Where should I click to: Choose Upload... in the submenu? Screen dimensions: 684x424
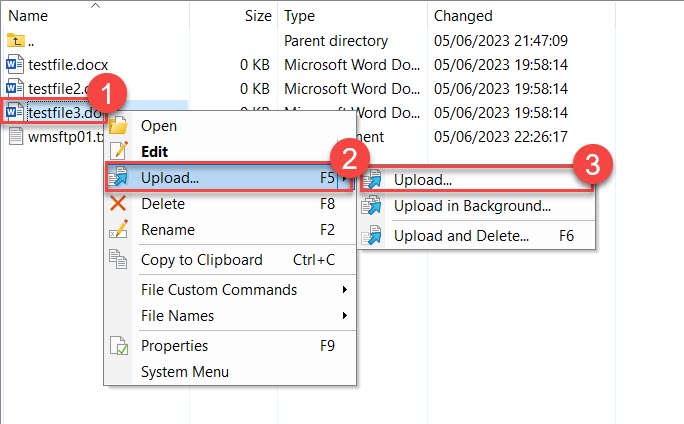422,181
